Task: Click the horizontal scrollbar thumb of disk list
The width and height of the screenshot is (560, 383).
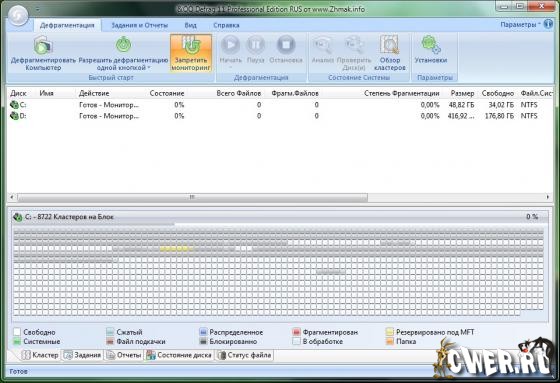Action: (192, 197)
